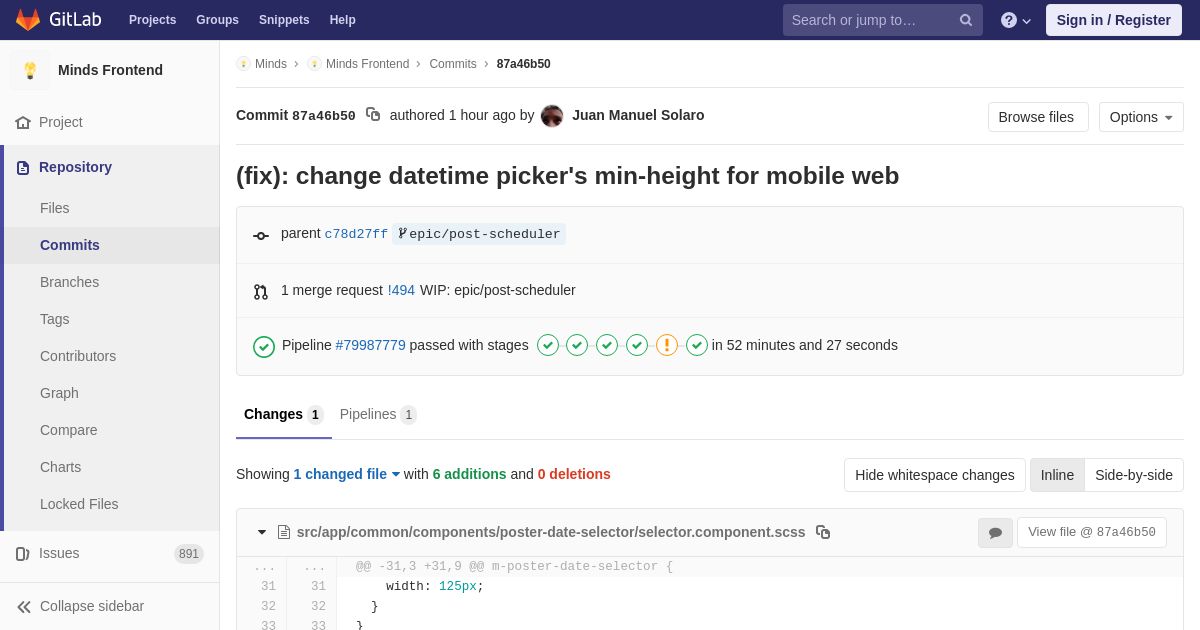Switch to Inline diff view
Image resolution: width=1200 pixels, height=630 pixels.
coord(1057,475)
